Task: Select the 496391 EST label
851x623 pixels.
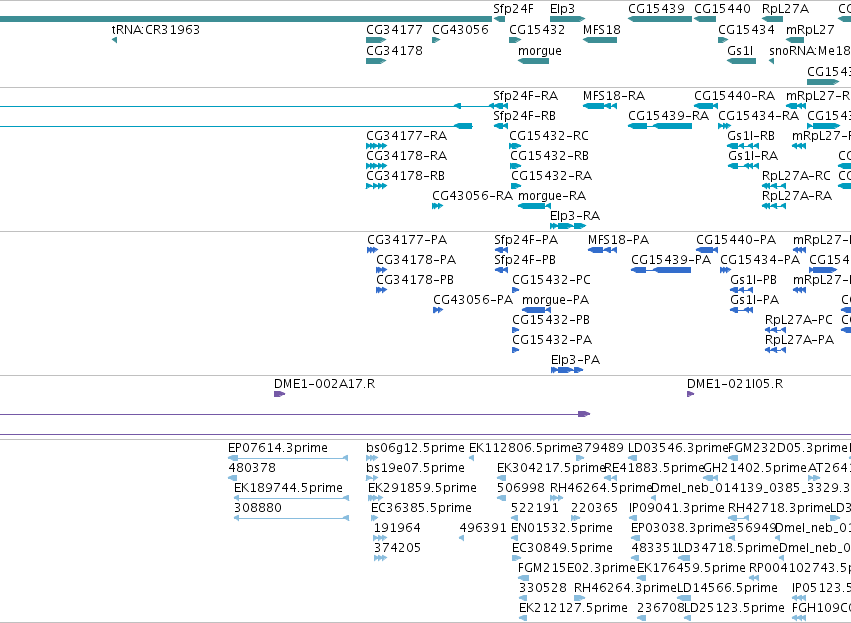Action: pos(482,529)
